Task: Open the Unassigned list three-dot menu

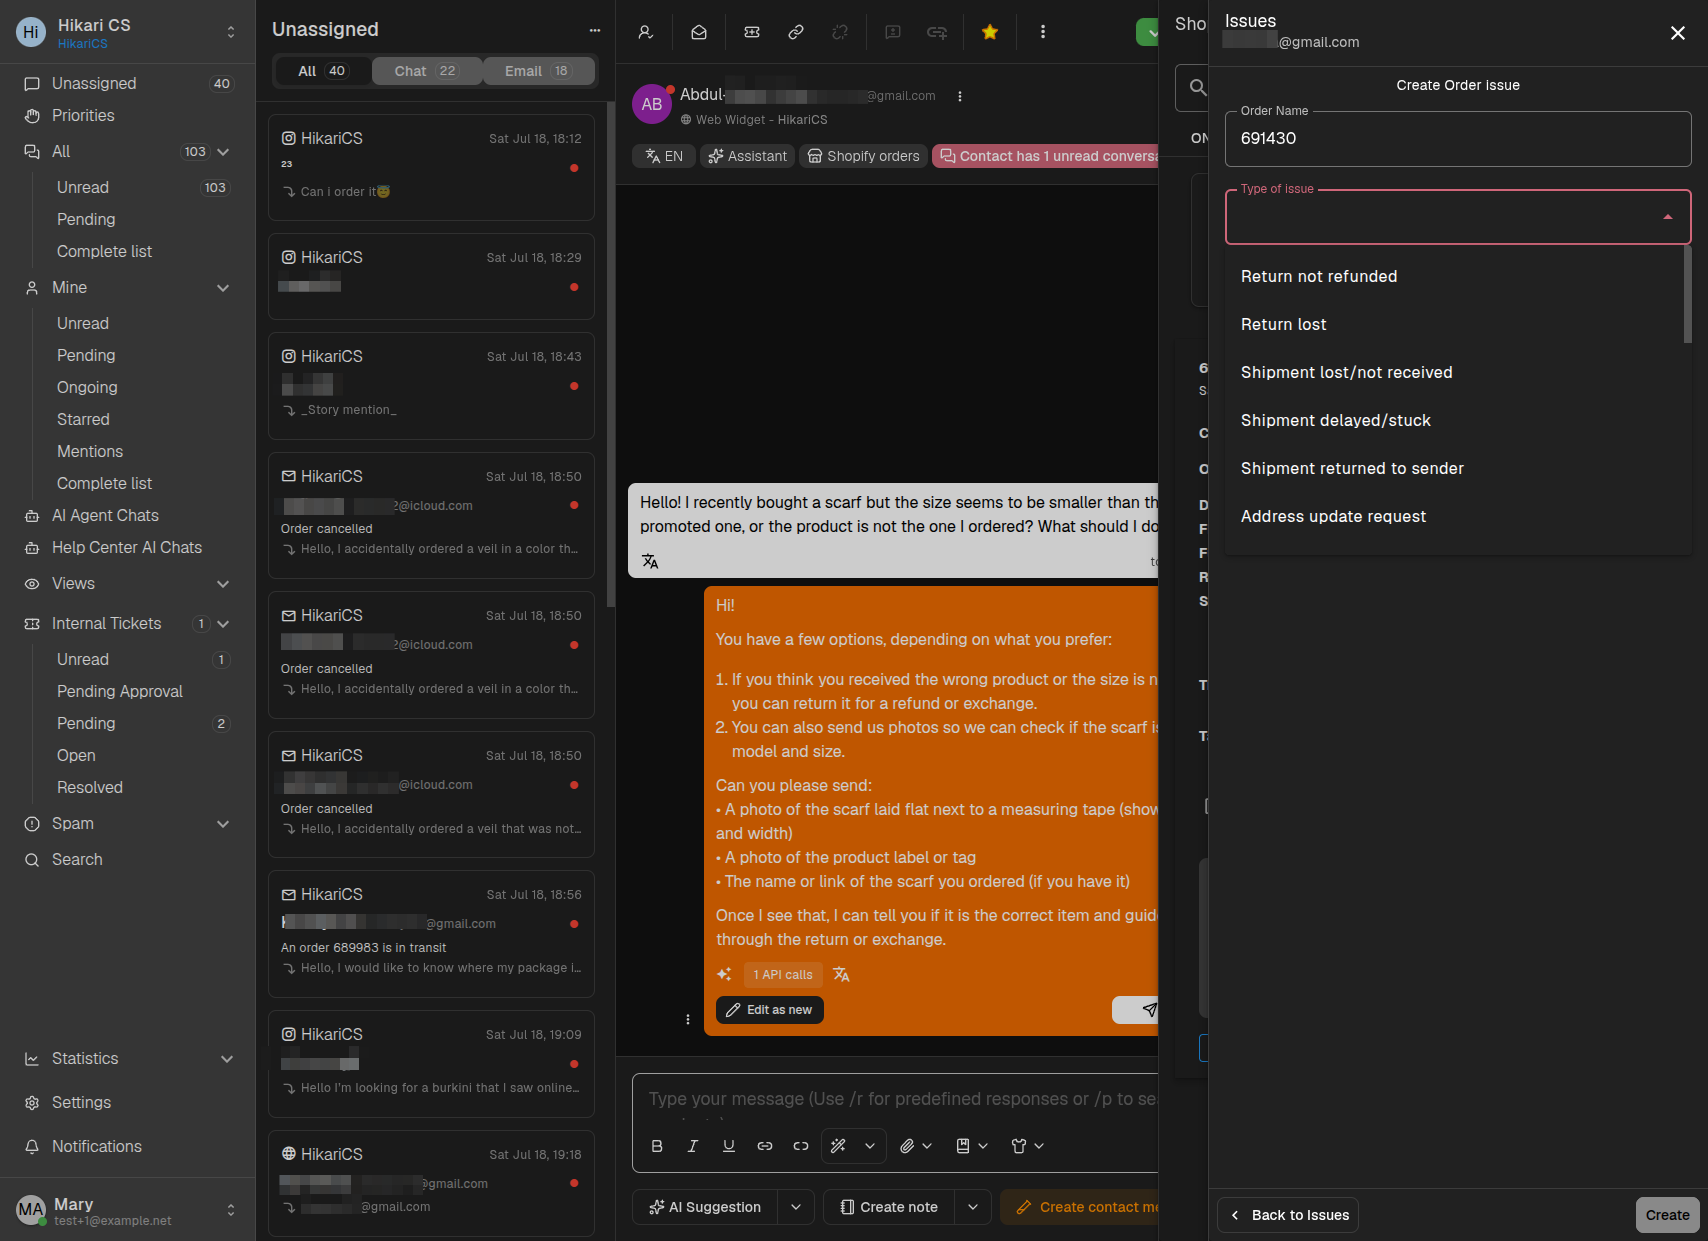Action: 595,30
